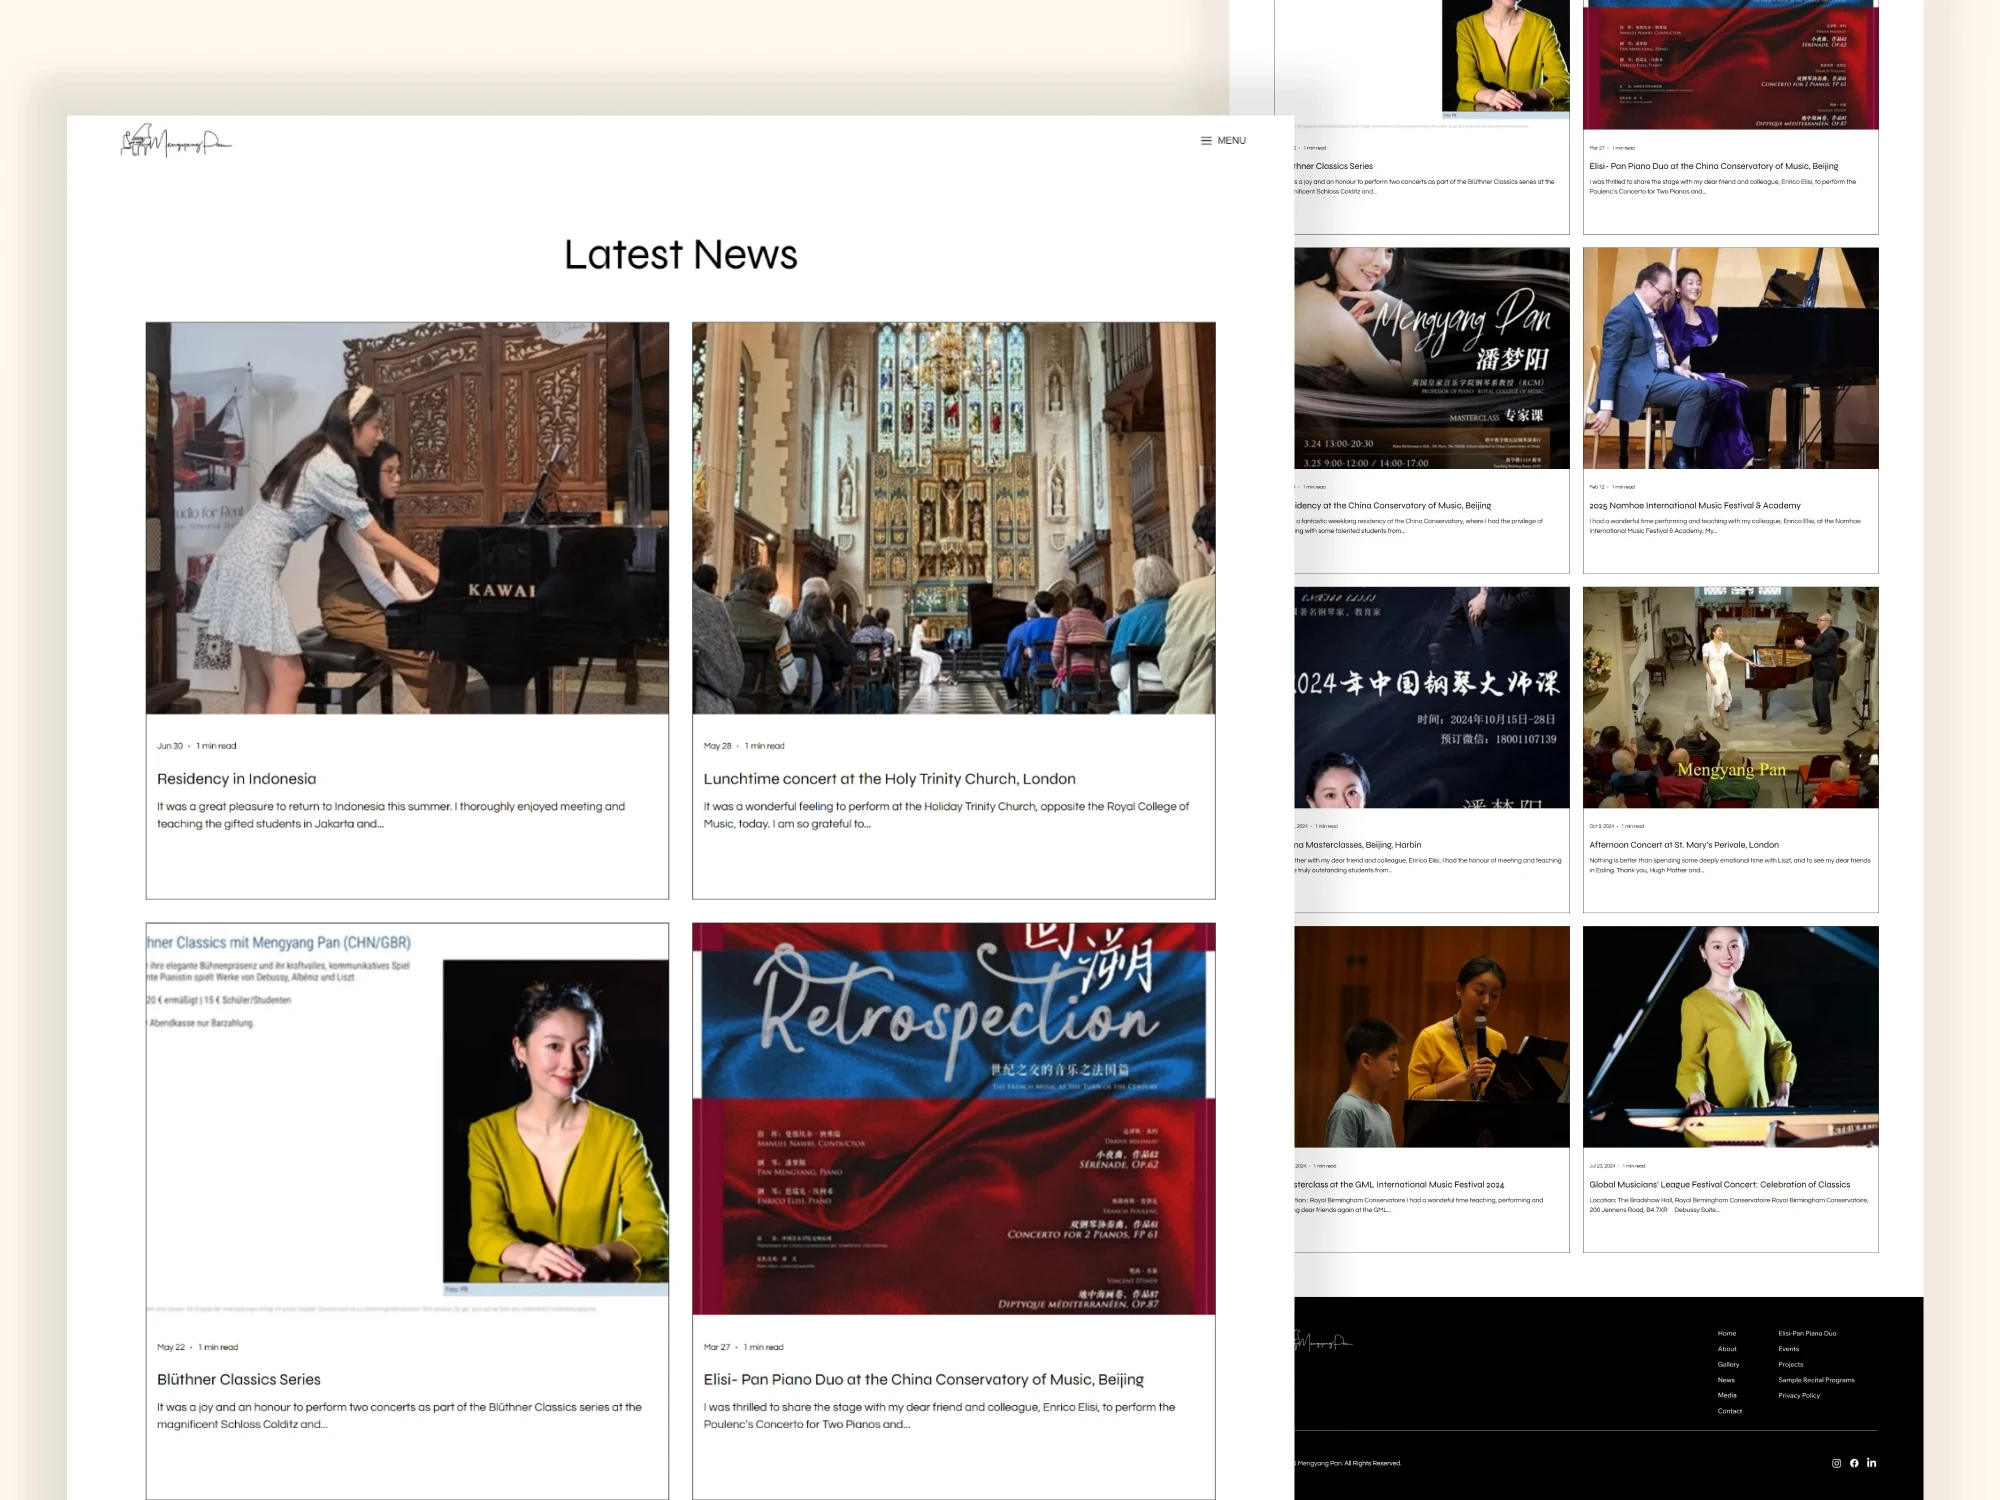Open the 2025 Namhae International Music Festival title
Viewport: 2000px width, 1500px height.
pos(1695,505)
